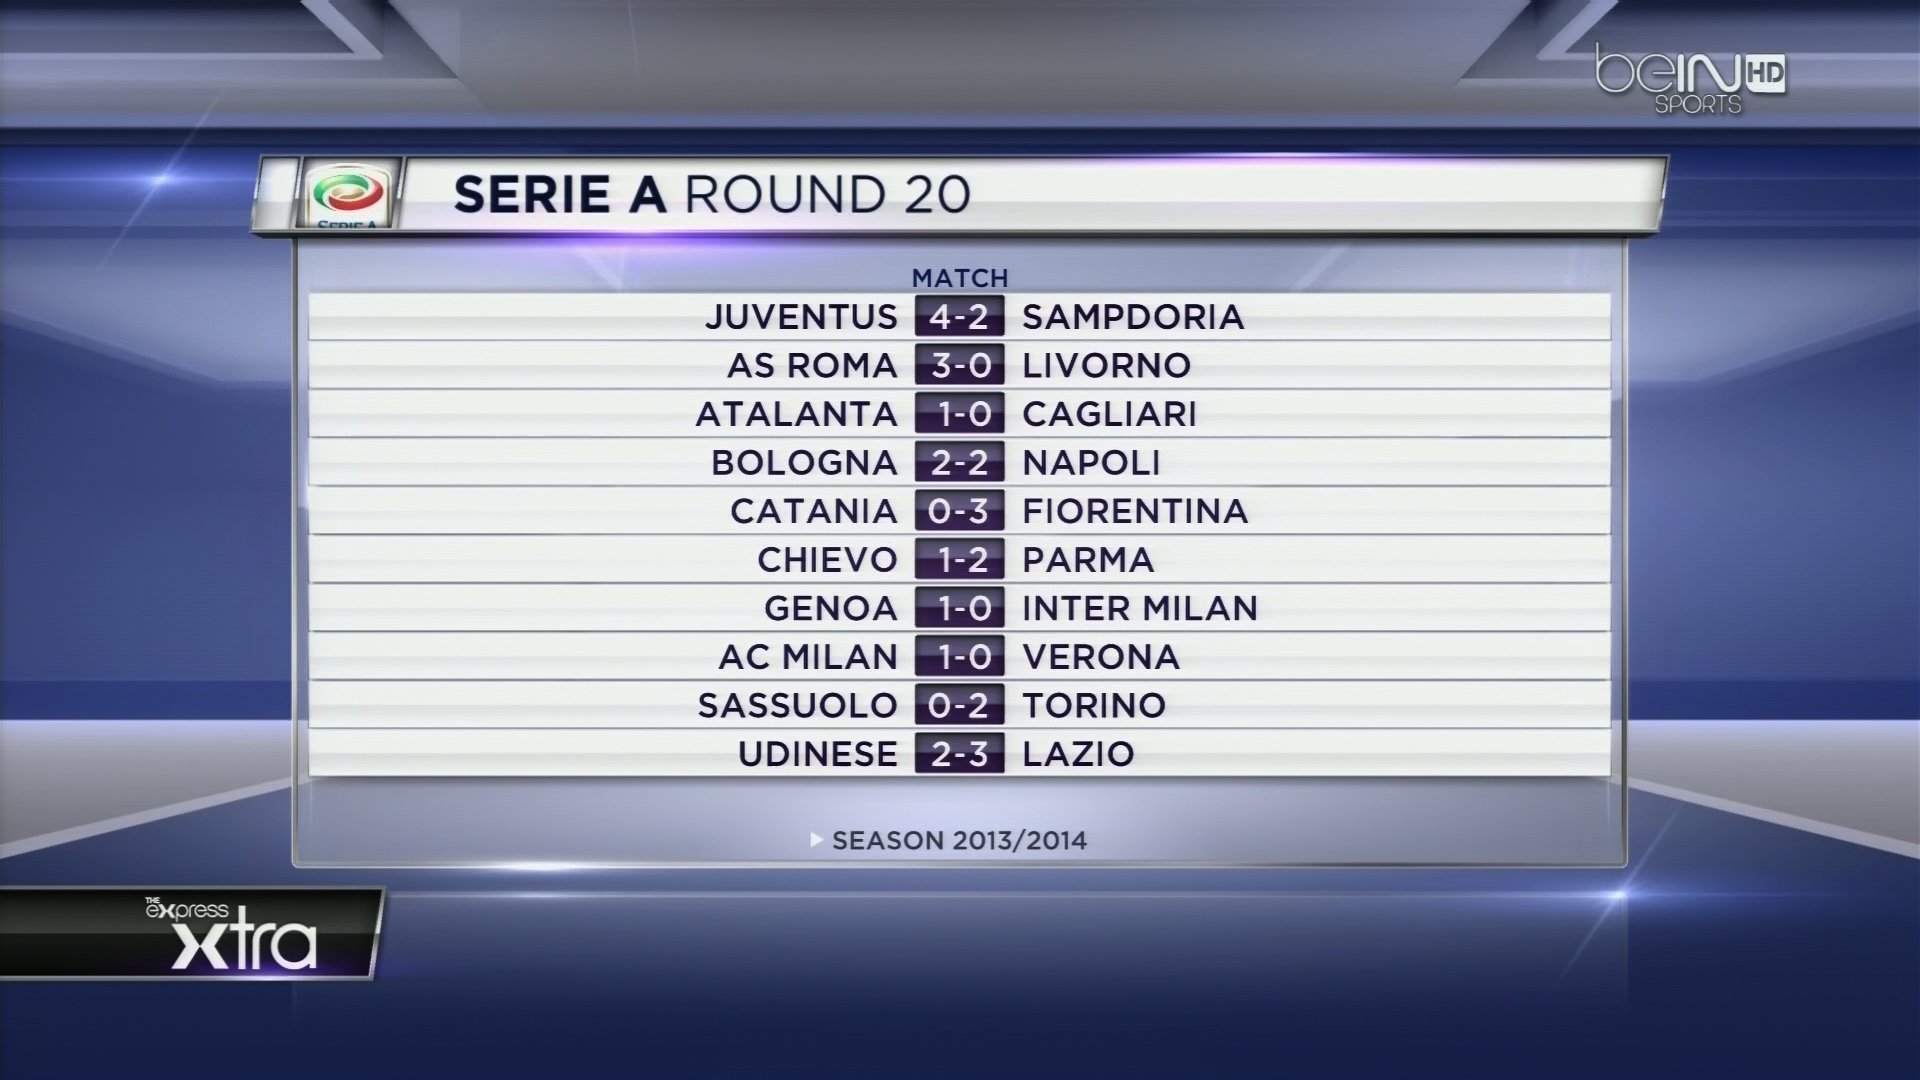
Task: Click the Sassuolo 0-2 Torino score
Action: click(959, 705)
